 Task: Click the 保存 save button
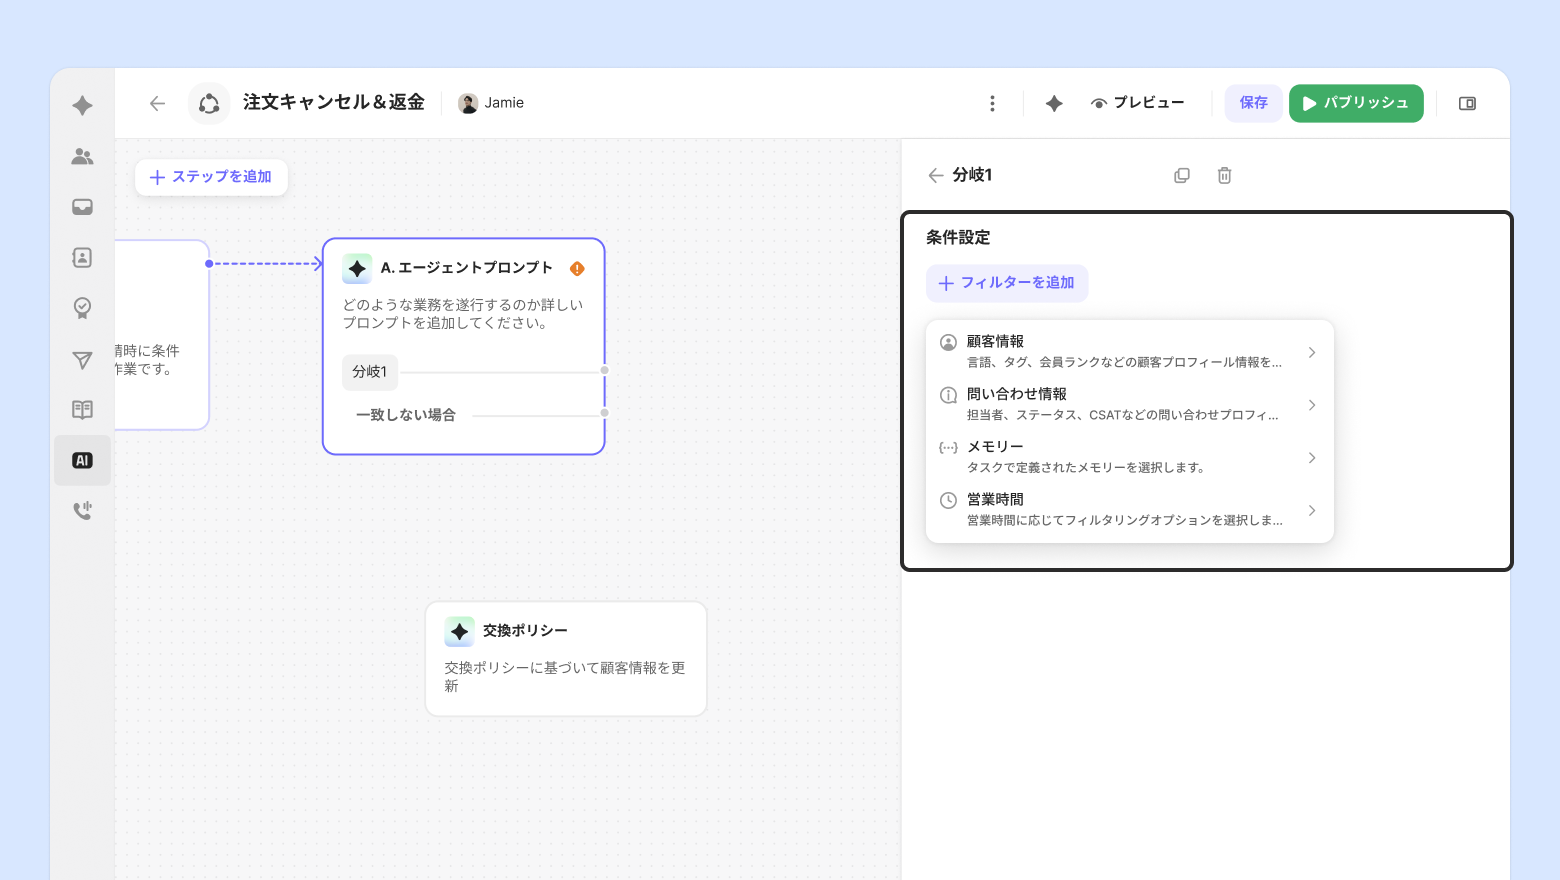pyautogui.click(x=1253, y=103)
